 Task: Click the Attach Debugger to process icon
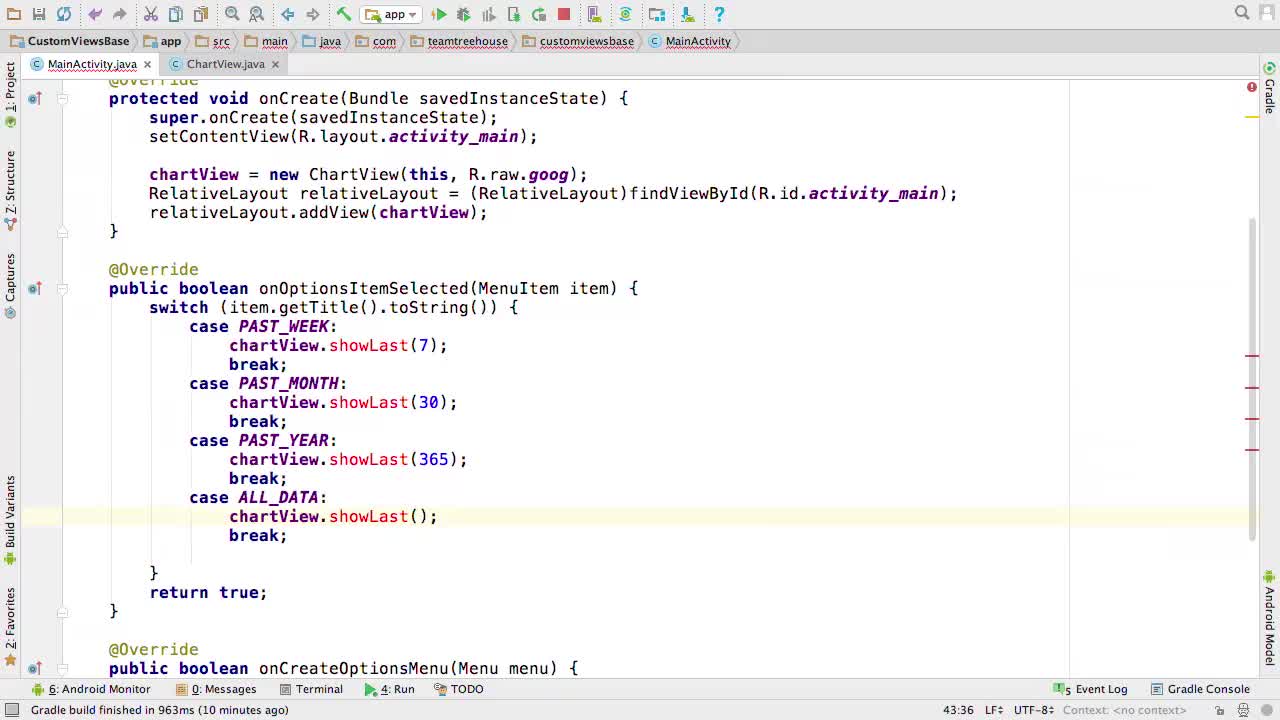click(514, 14)
